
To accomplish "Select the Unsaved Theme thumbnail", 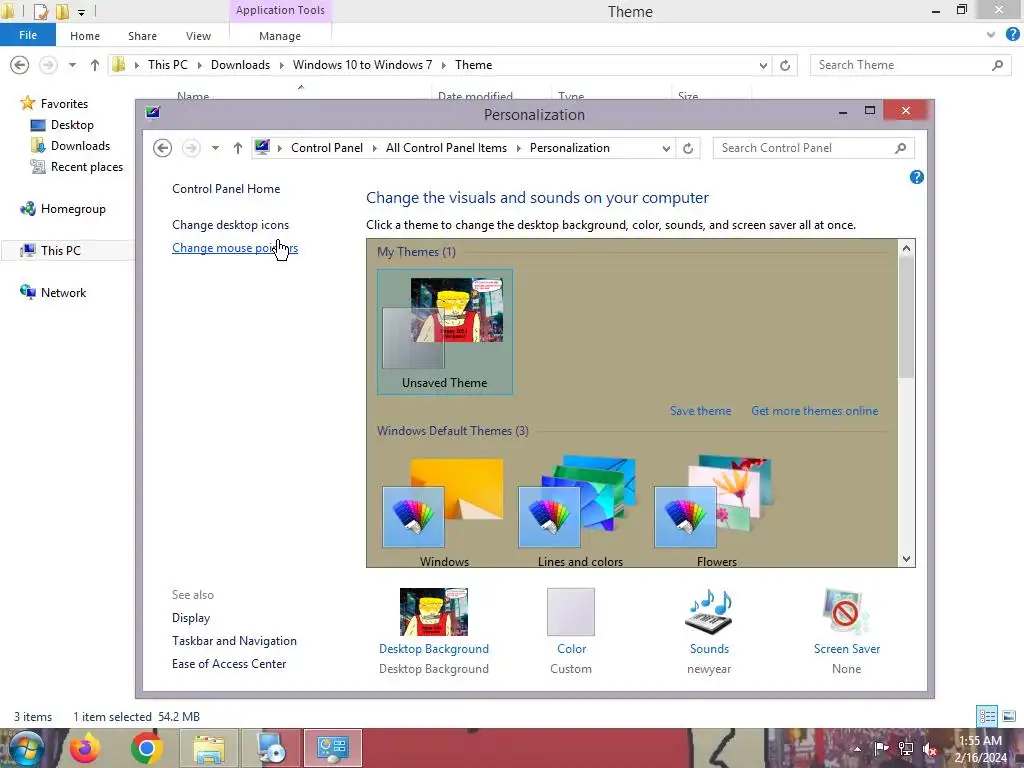I will [445, 332].
